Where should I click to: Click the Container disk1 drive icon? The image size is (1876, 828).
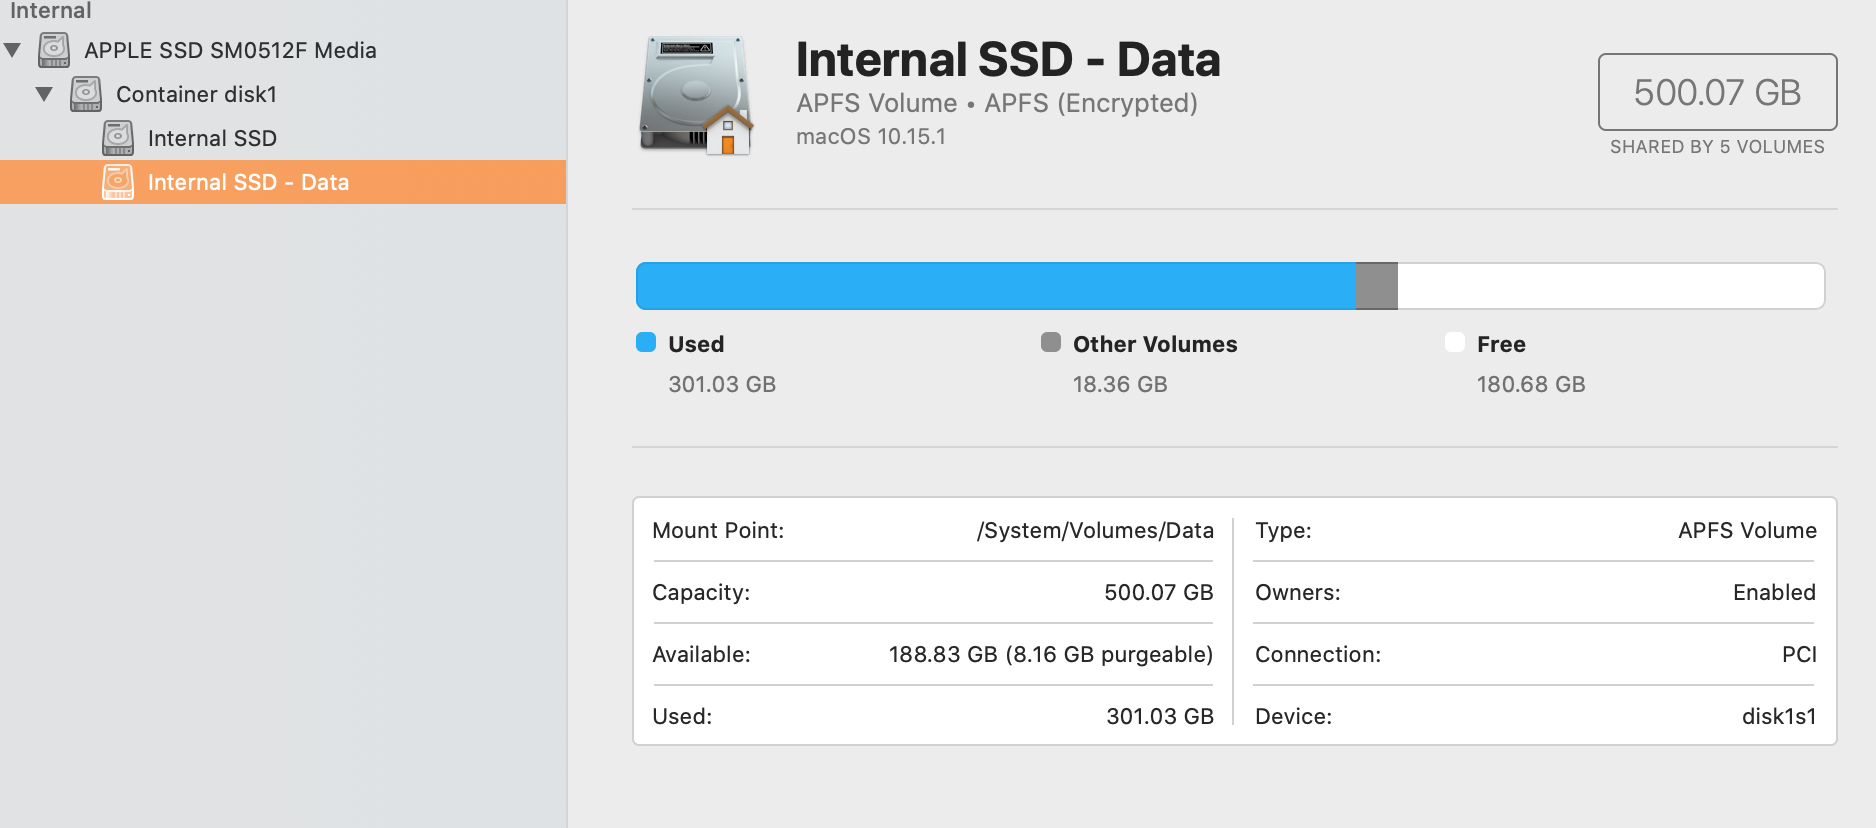(x=86, y=94)
